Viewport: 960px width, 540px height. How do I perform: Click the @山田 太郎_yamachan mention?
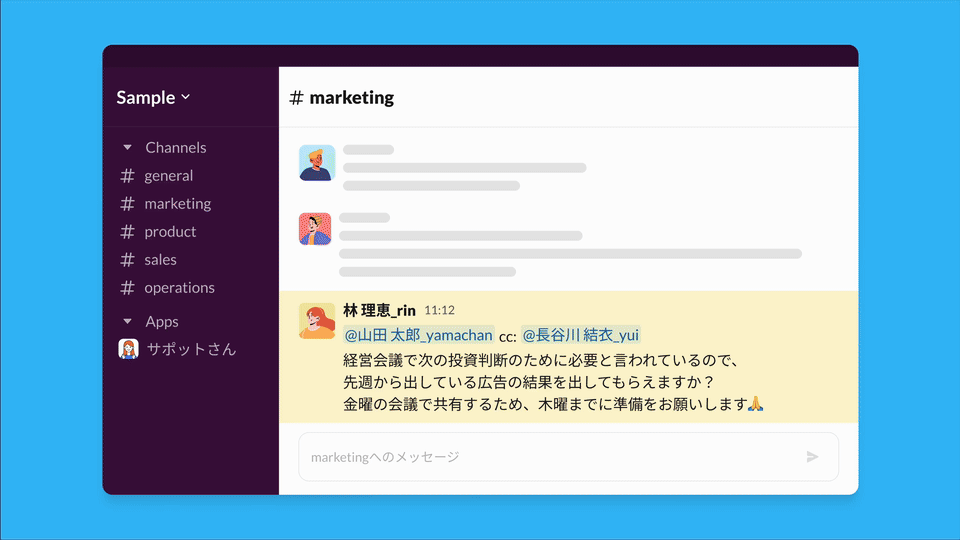click(x=418, y=335)
